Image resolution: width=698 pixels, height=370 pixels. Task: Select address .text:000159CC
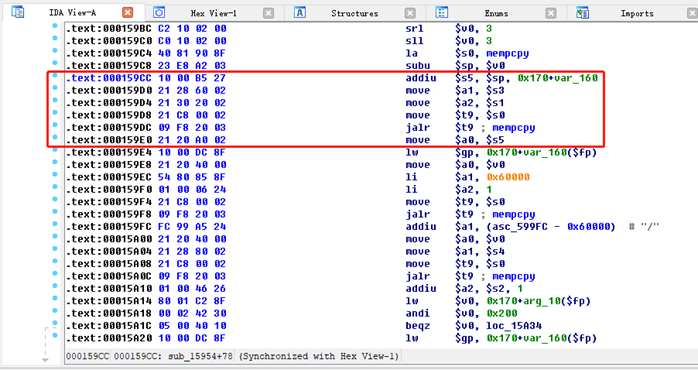pyautogui.click(x=109, y=78)
